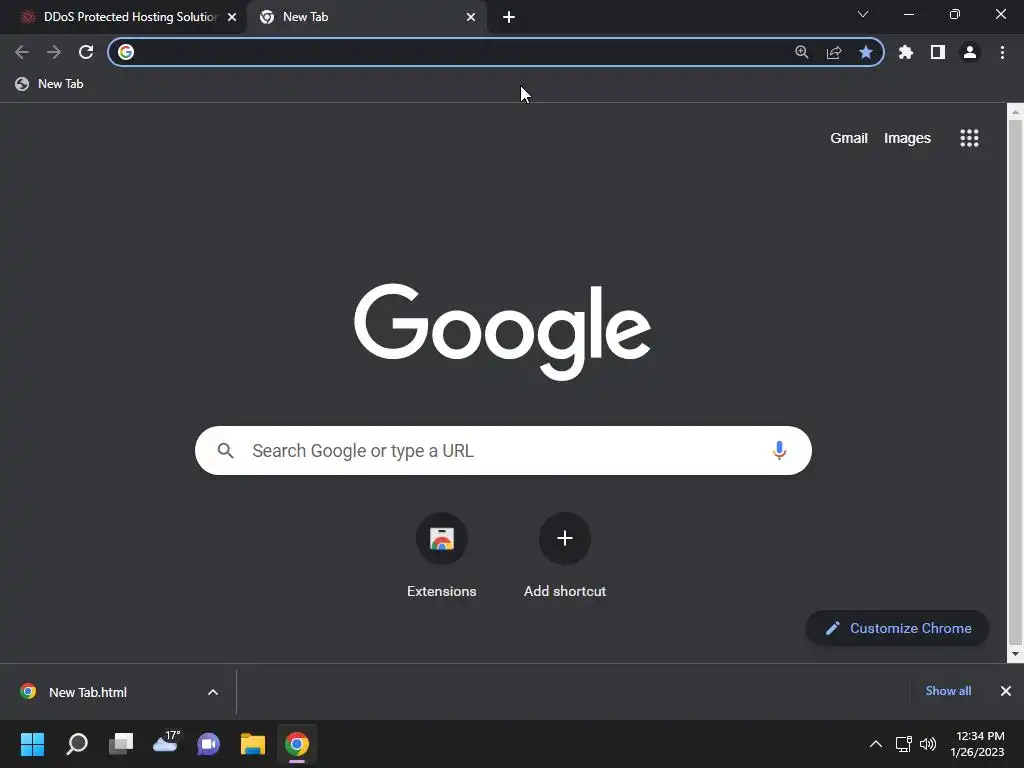Open Google Images link
Image resolution: width=1024 pixels, height=768 pixels.
click(907, 138)
